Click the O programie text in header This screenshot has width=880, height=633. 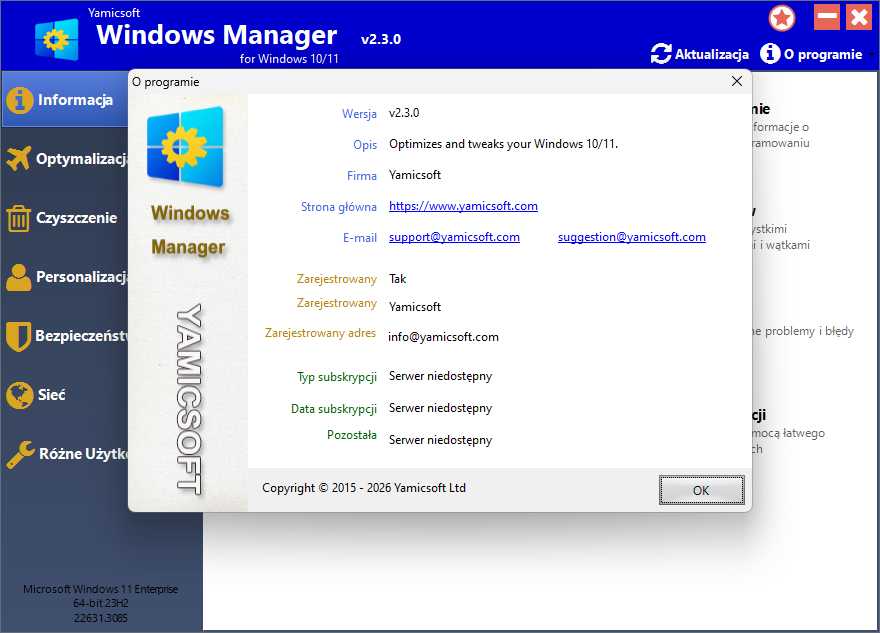(823, 54)
